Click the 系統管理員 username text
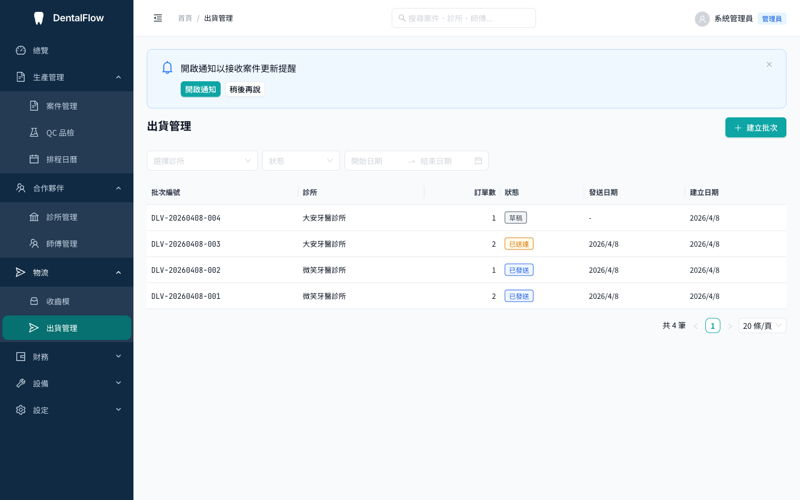Image resolution: width=800 pixels, height=500 pixels. coord(733,19)
